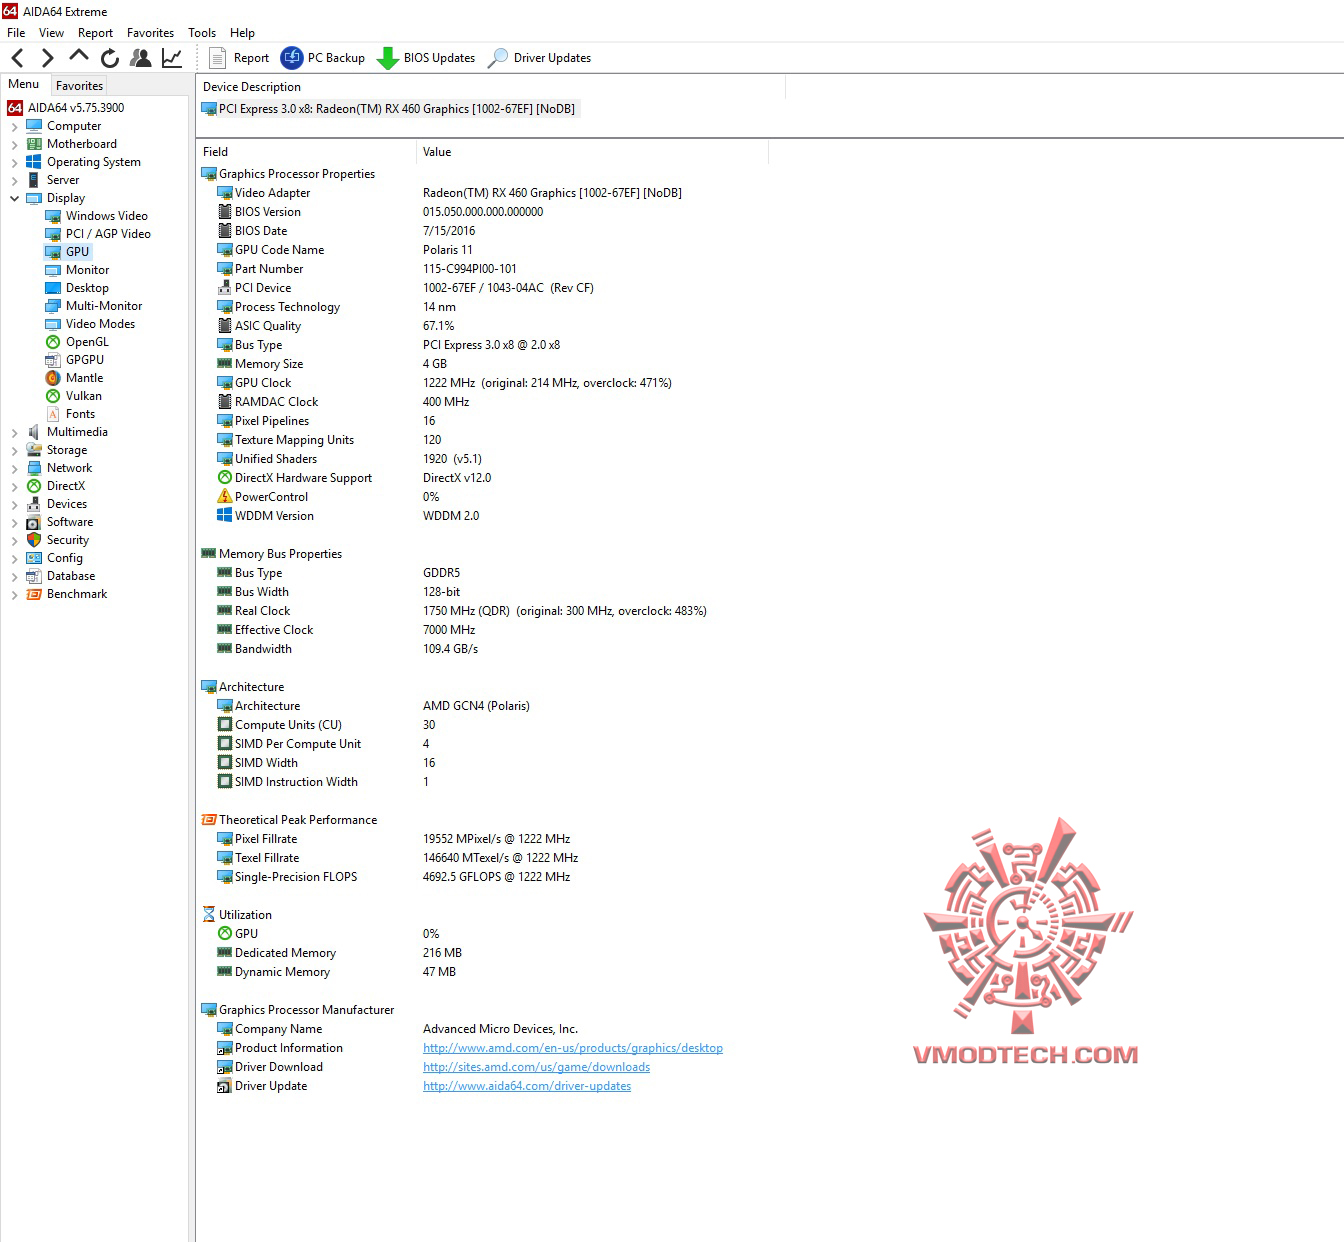Viewport: 1344px width, 1242px height.
Task: Click the Report document icon
Action: (217, 58)
